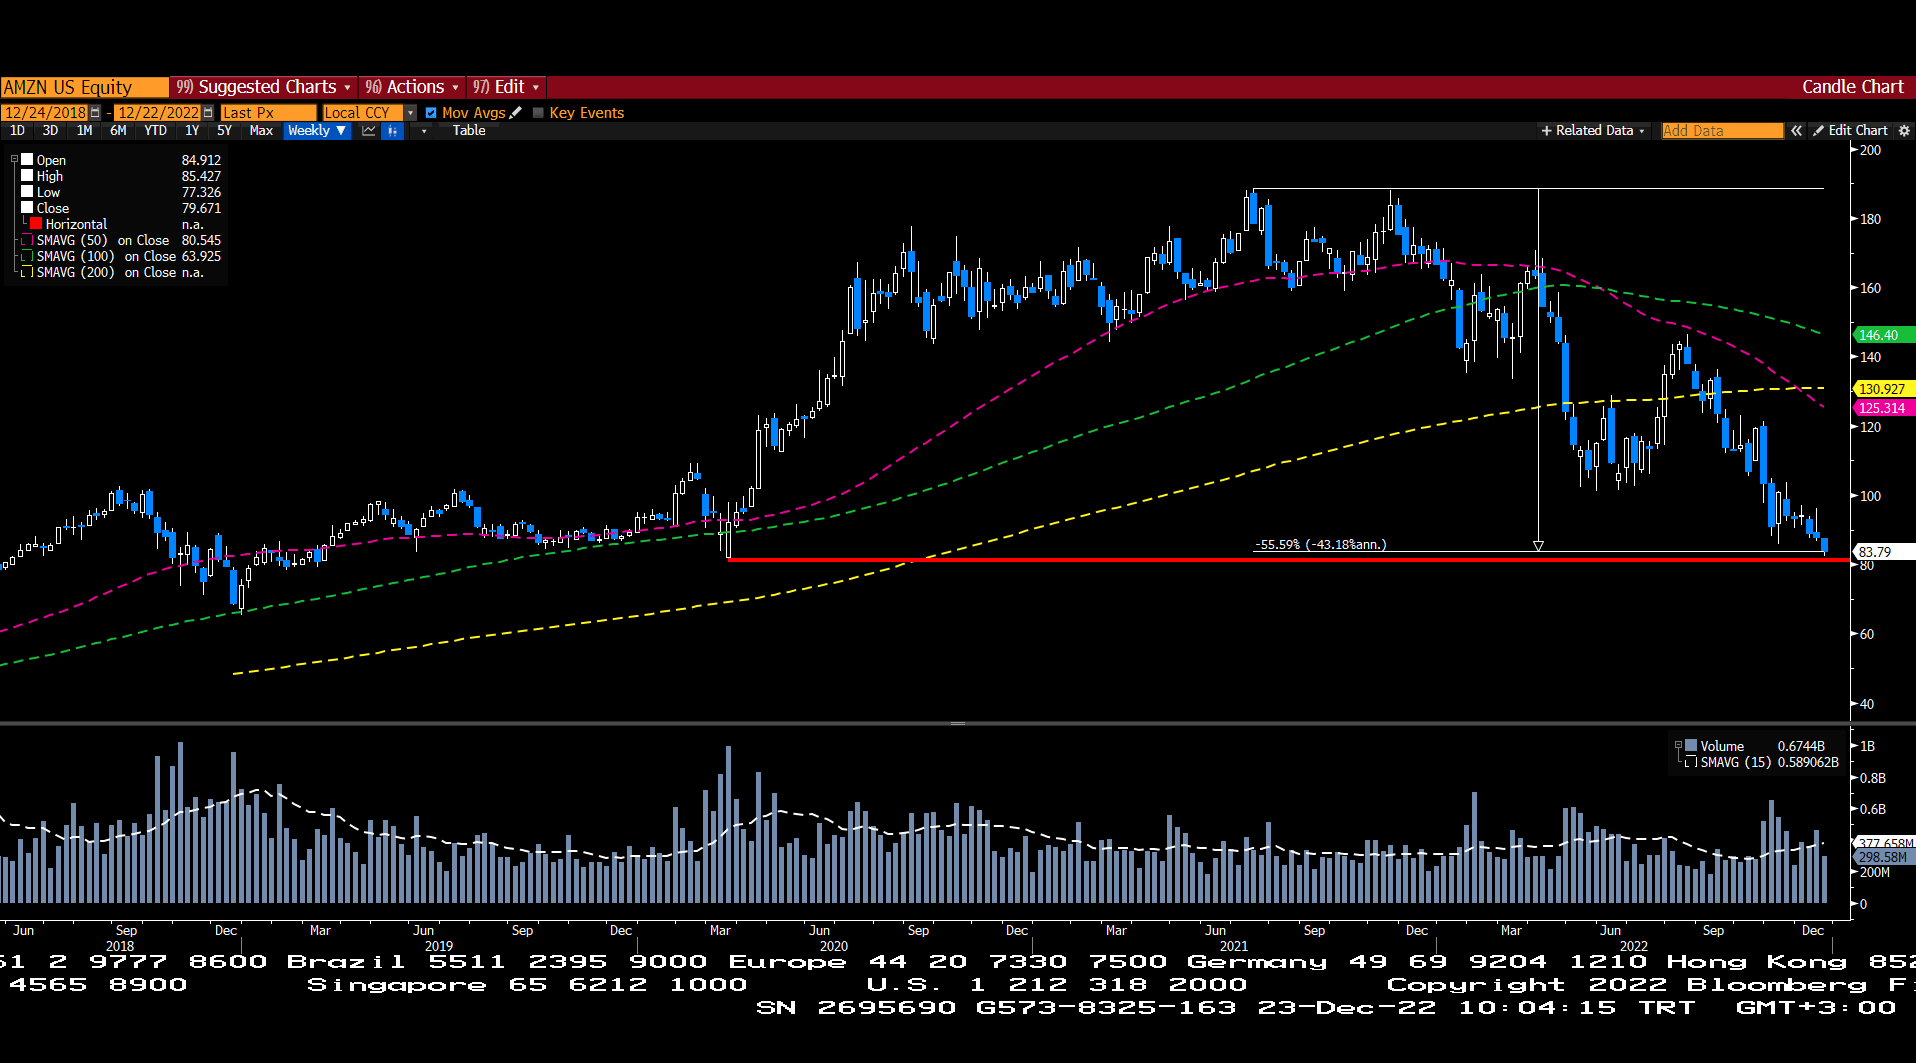The width and height of the screenshot is (1916, 1063).
Task: Click Edit Chart pencil icon
Action: pos(1819,131)
